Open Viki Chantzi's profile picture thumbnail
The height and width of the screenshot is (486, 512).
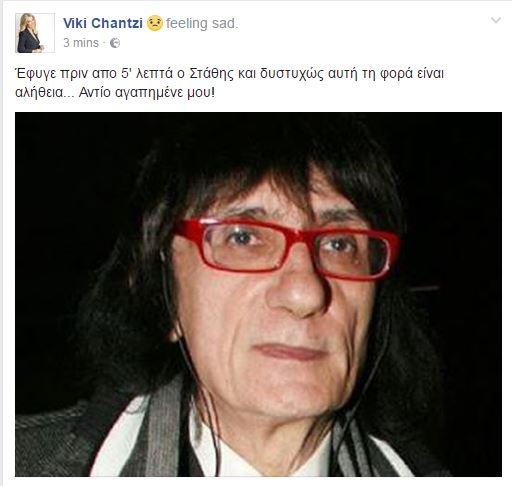click(35, 33)
